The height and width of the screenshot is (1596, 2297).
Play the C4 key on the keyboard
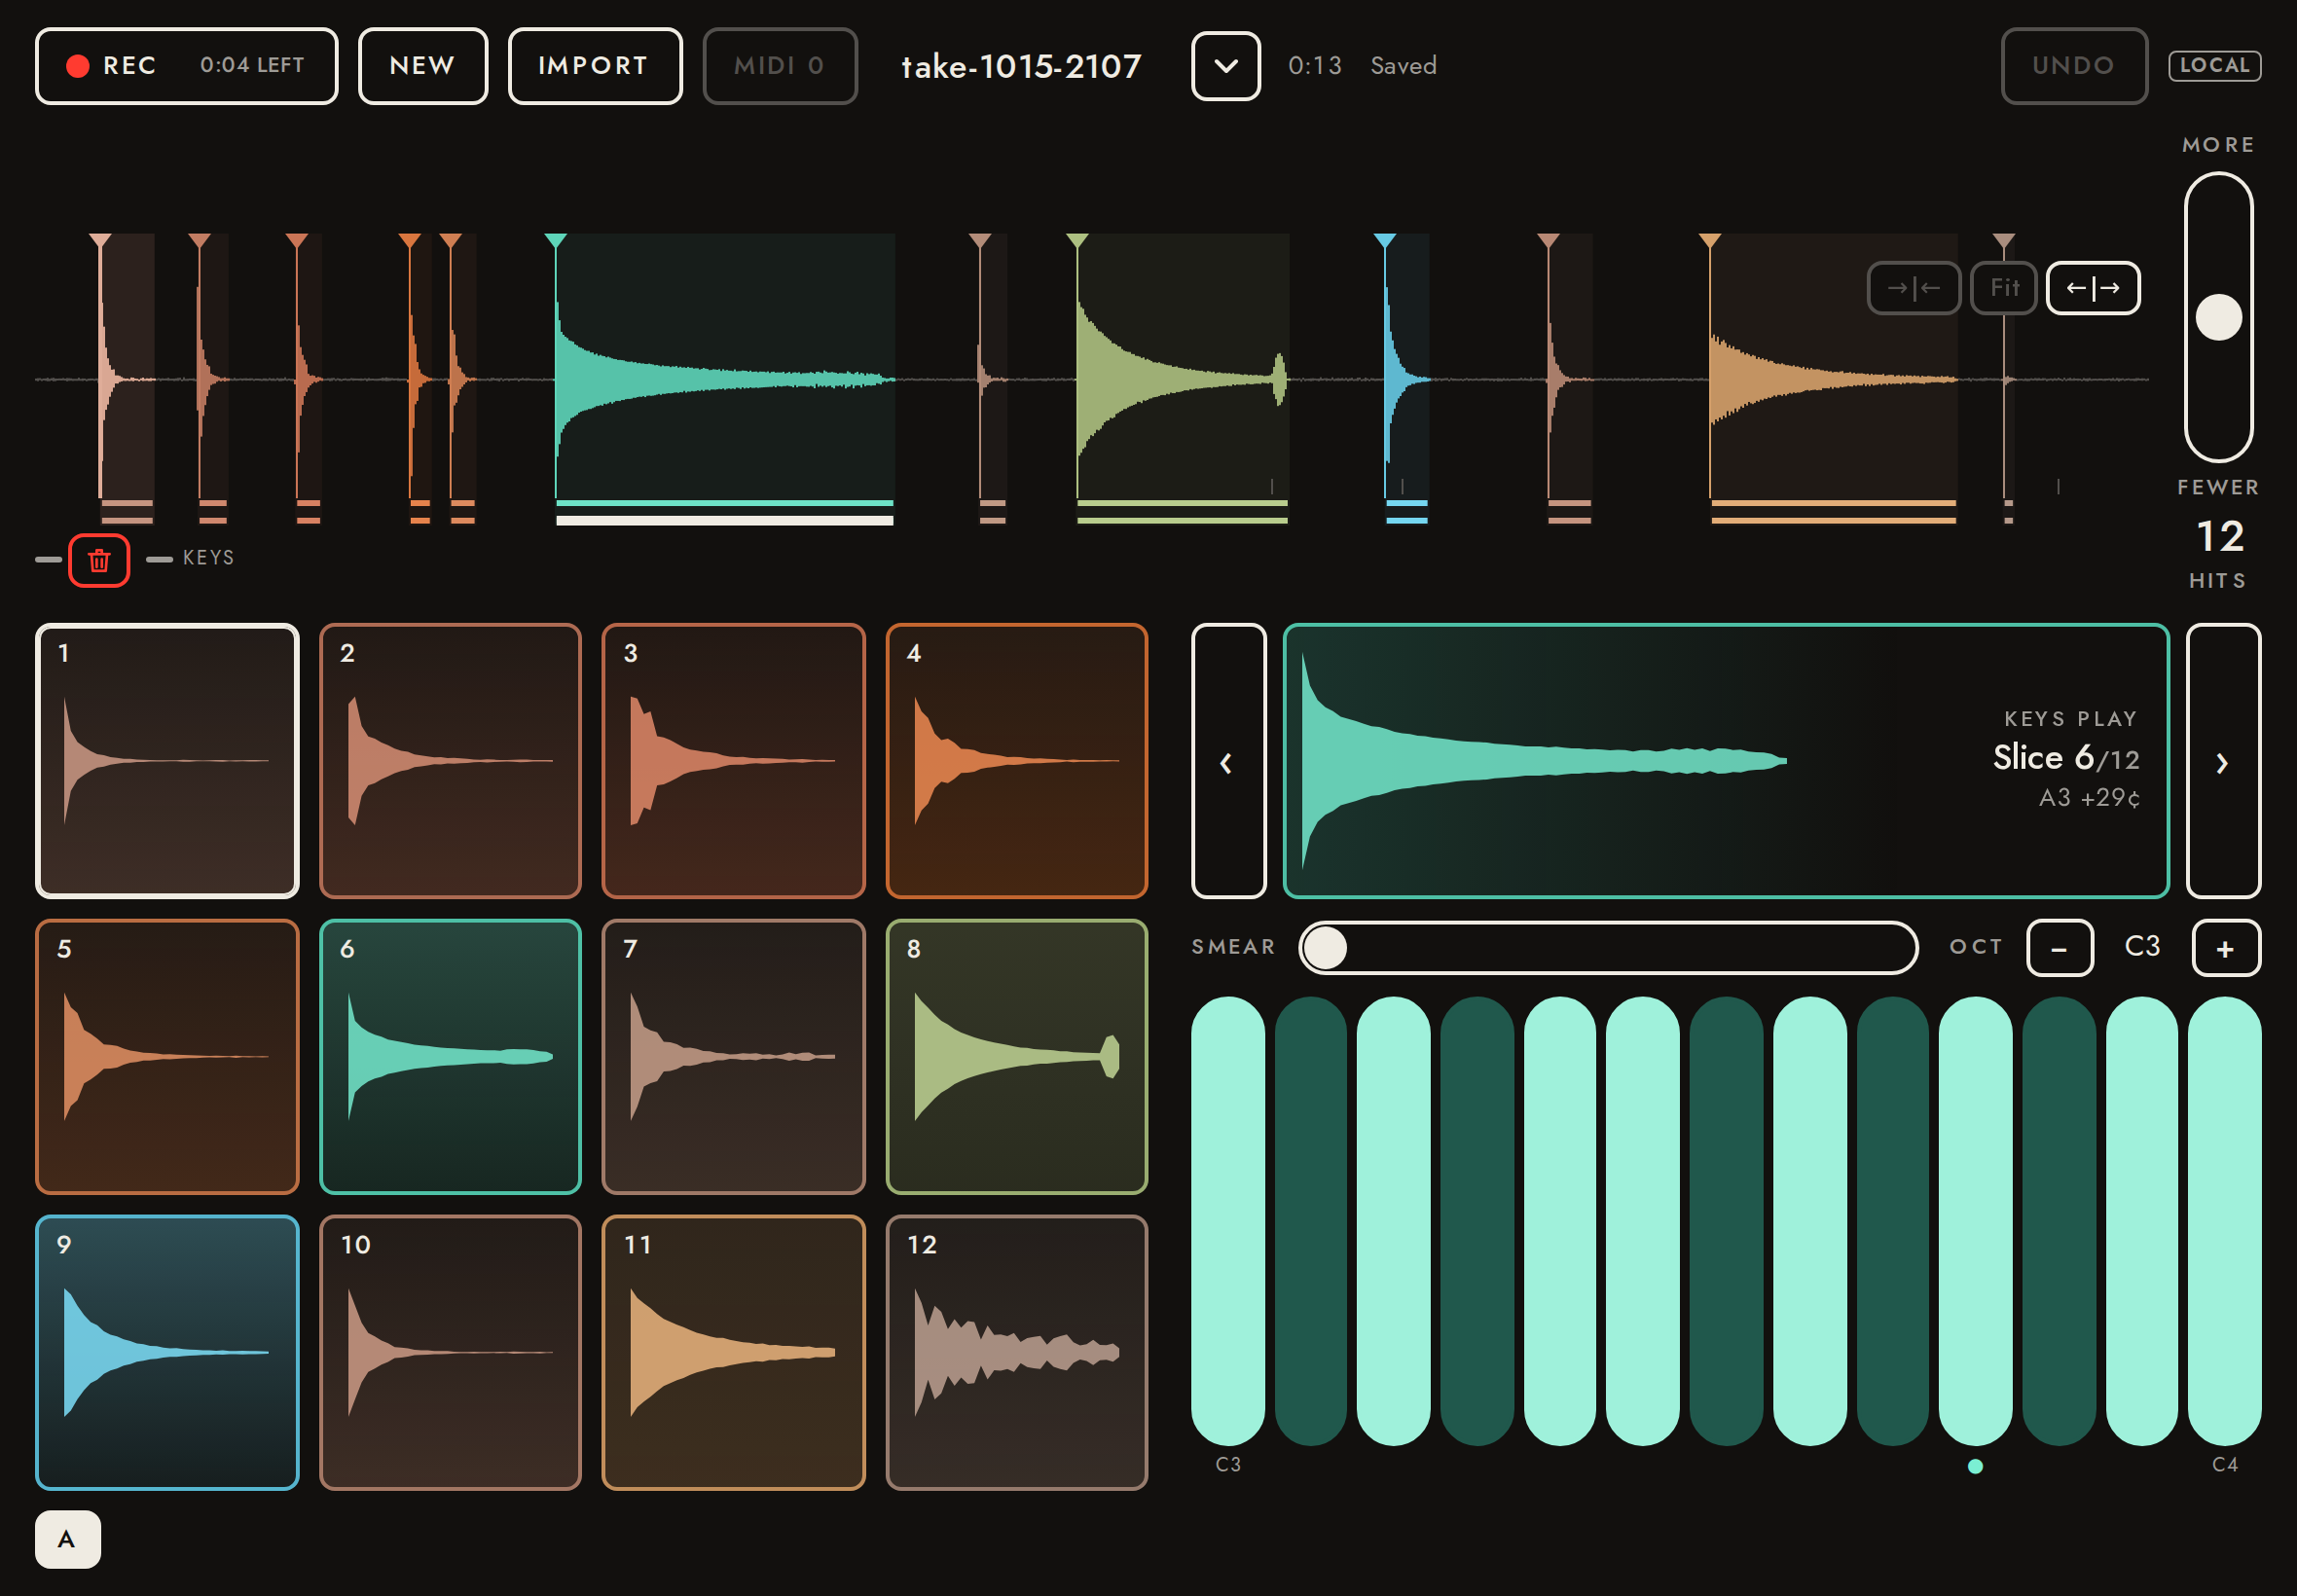click(2224, 1221)
